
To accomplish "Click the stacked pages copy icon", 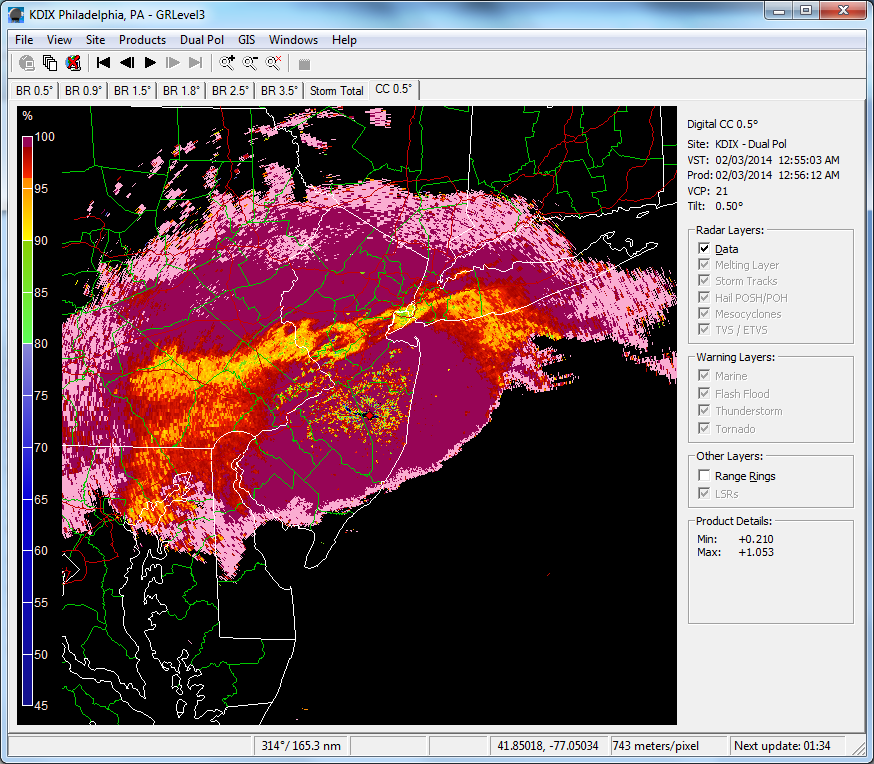I will (x=50, y=63).
